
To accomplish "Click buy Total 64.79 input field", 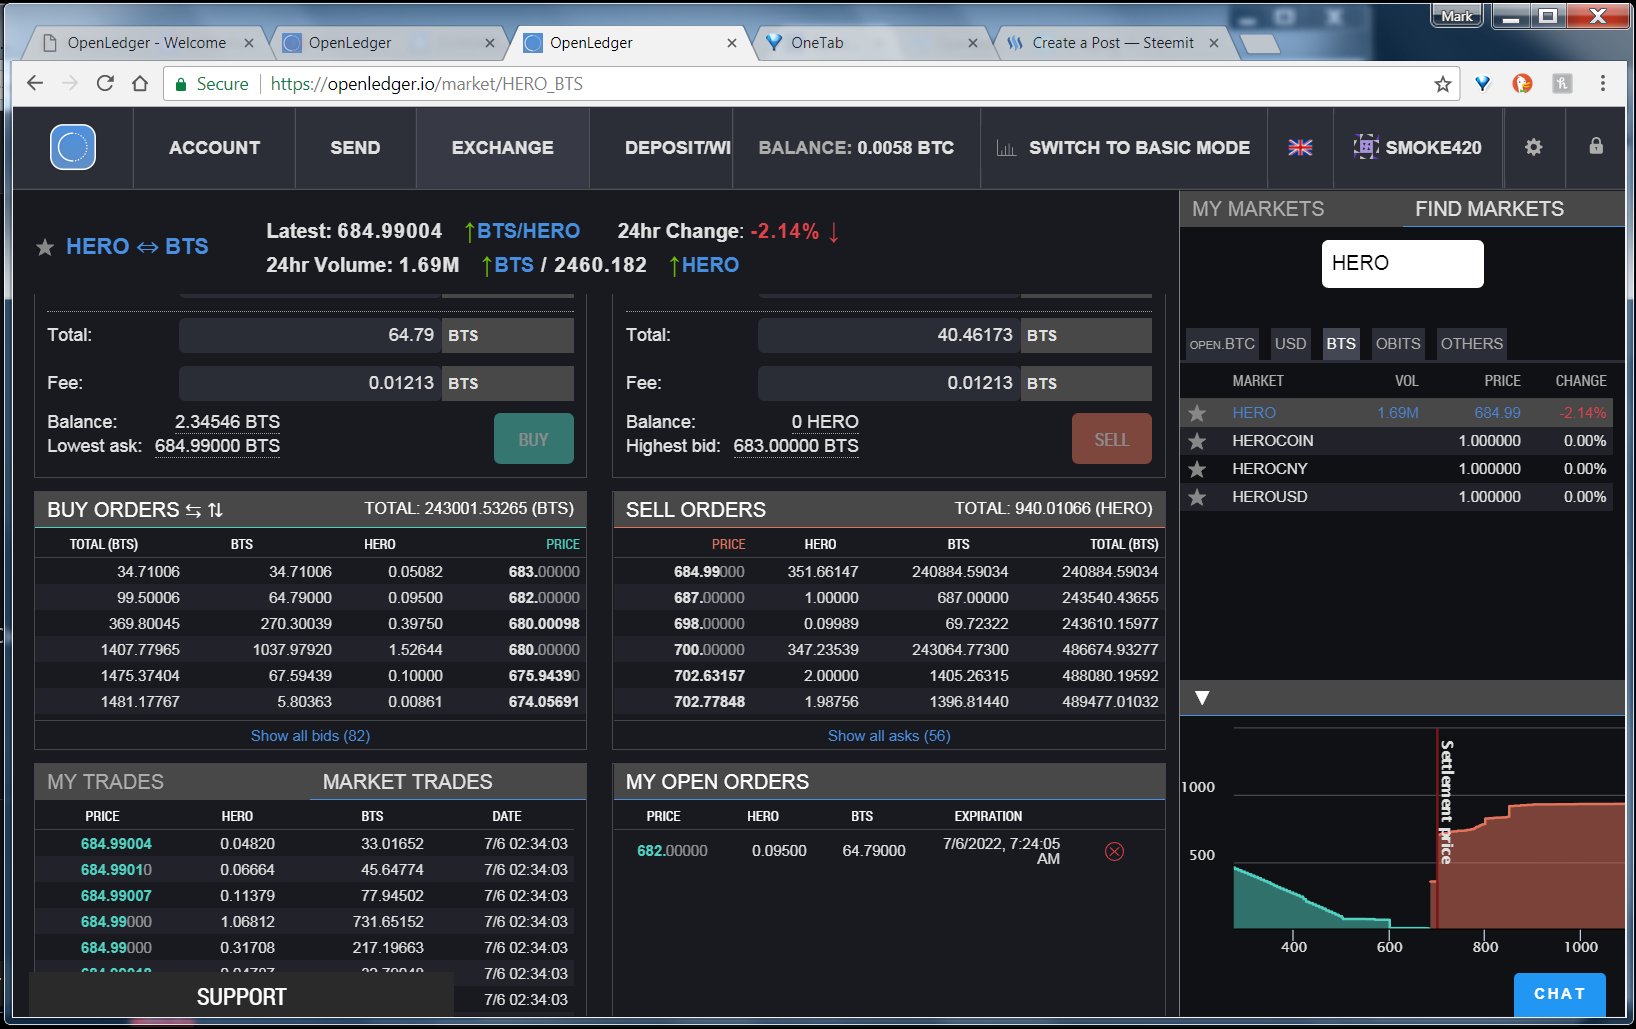I will [310, 335].
